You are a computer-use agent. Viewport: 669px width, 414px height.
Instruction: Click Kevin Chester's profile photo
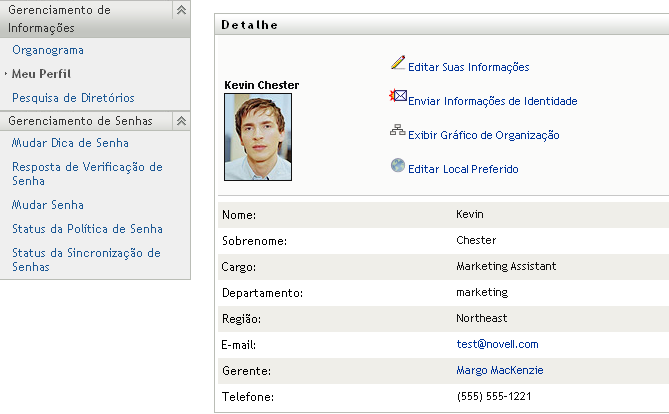tap(258, 137)
